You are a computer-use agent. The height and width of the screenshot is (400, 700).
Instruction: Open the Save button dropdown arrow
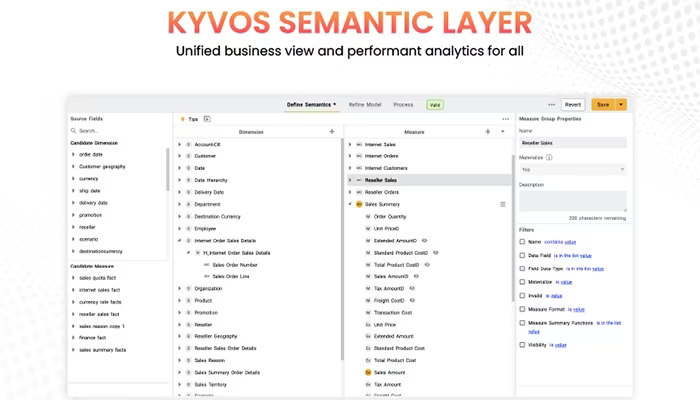click(621, 104)
